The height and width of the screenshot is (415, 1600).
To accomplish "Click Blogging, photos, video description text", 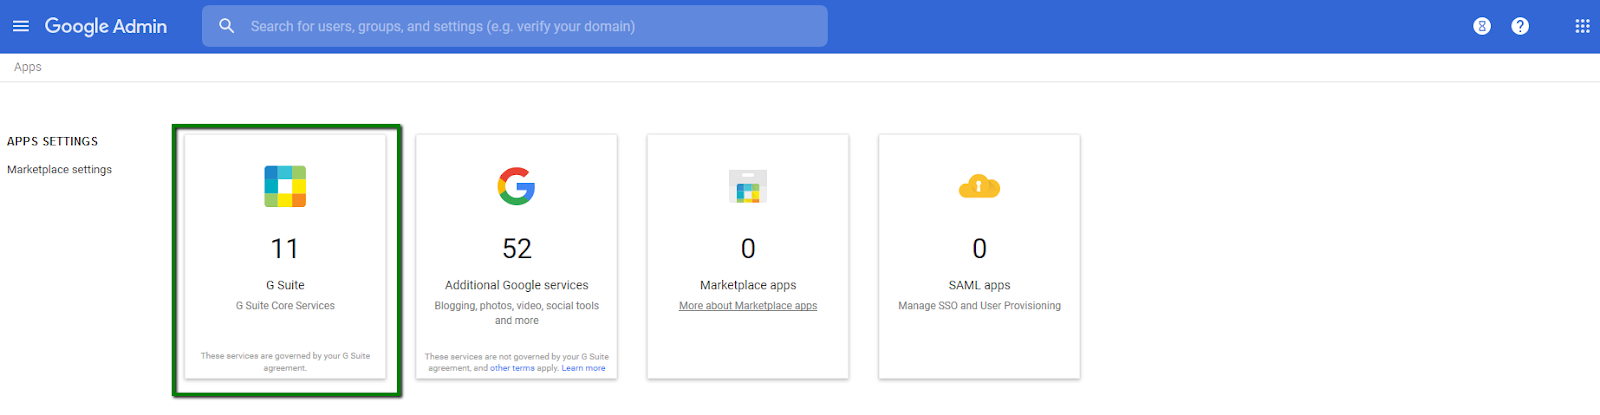I will coord(517,313).
